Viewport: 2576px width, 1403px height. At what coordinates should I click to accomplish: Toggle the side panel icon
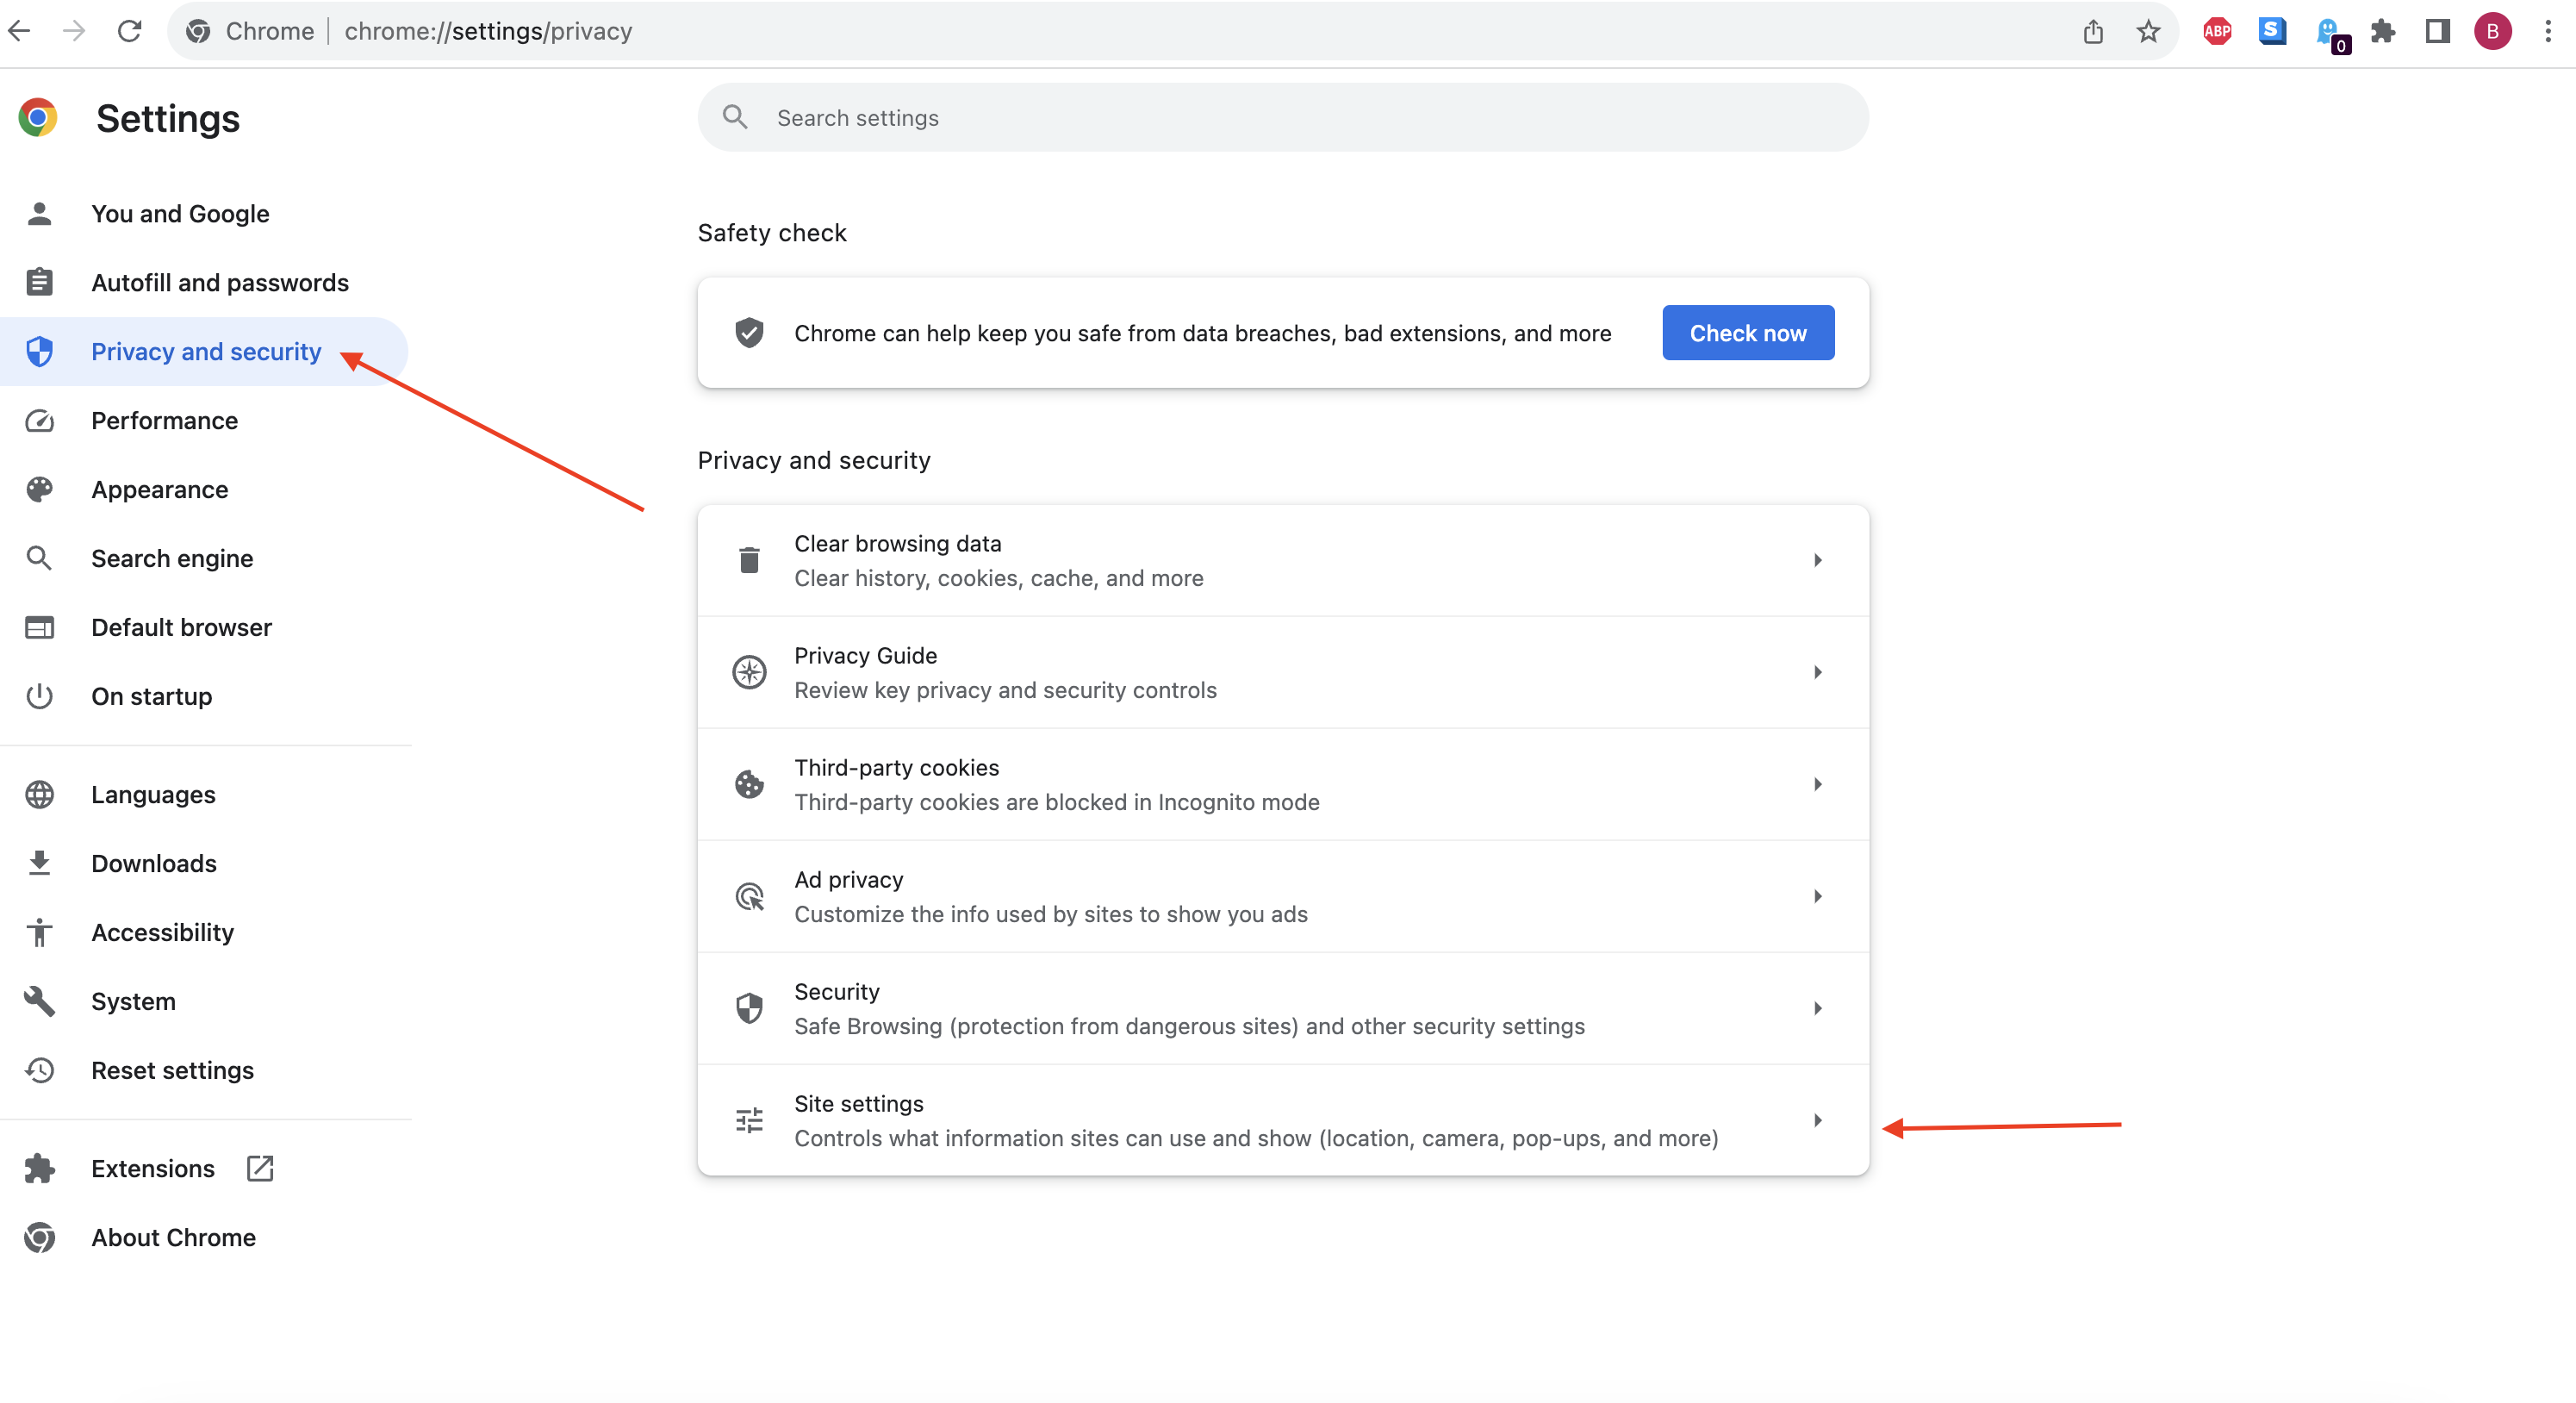[2437, 31]
